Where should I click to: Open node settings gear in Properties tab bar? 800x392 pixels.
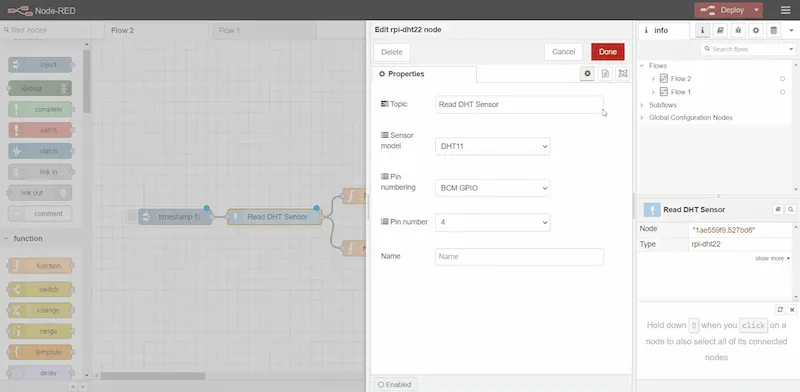pos(587,74)
